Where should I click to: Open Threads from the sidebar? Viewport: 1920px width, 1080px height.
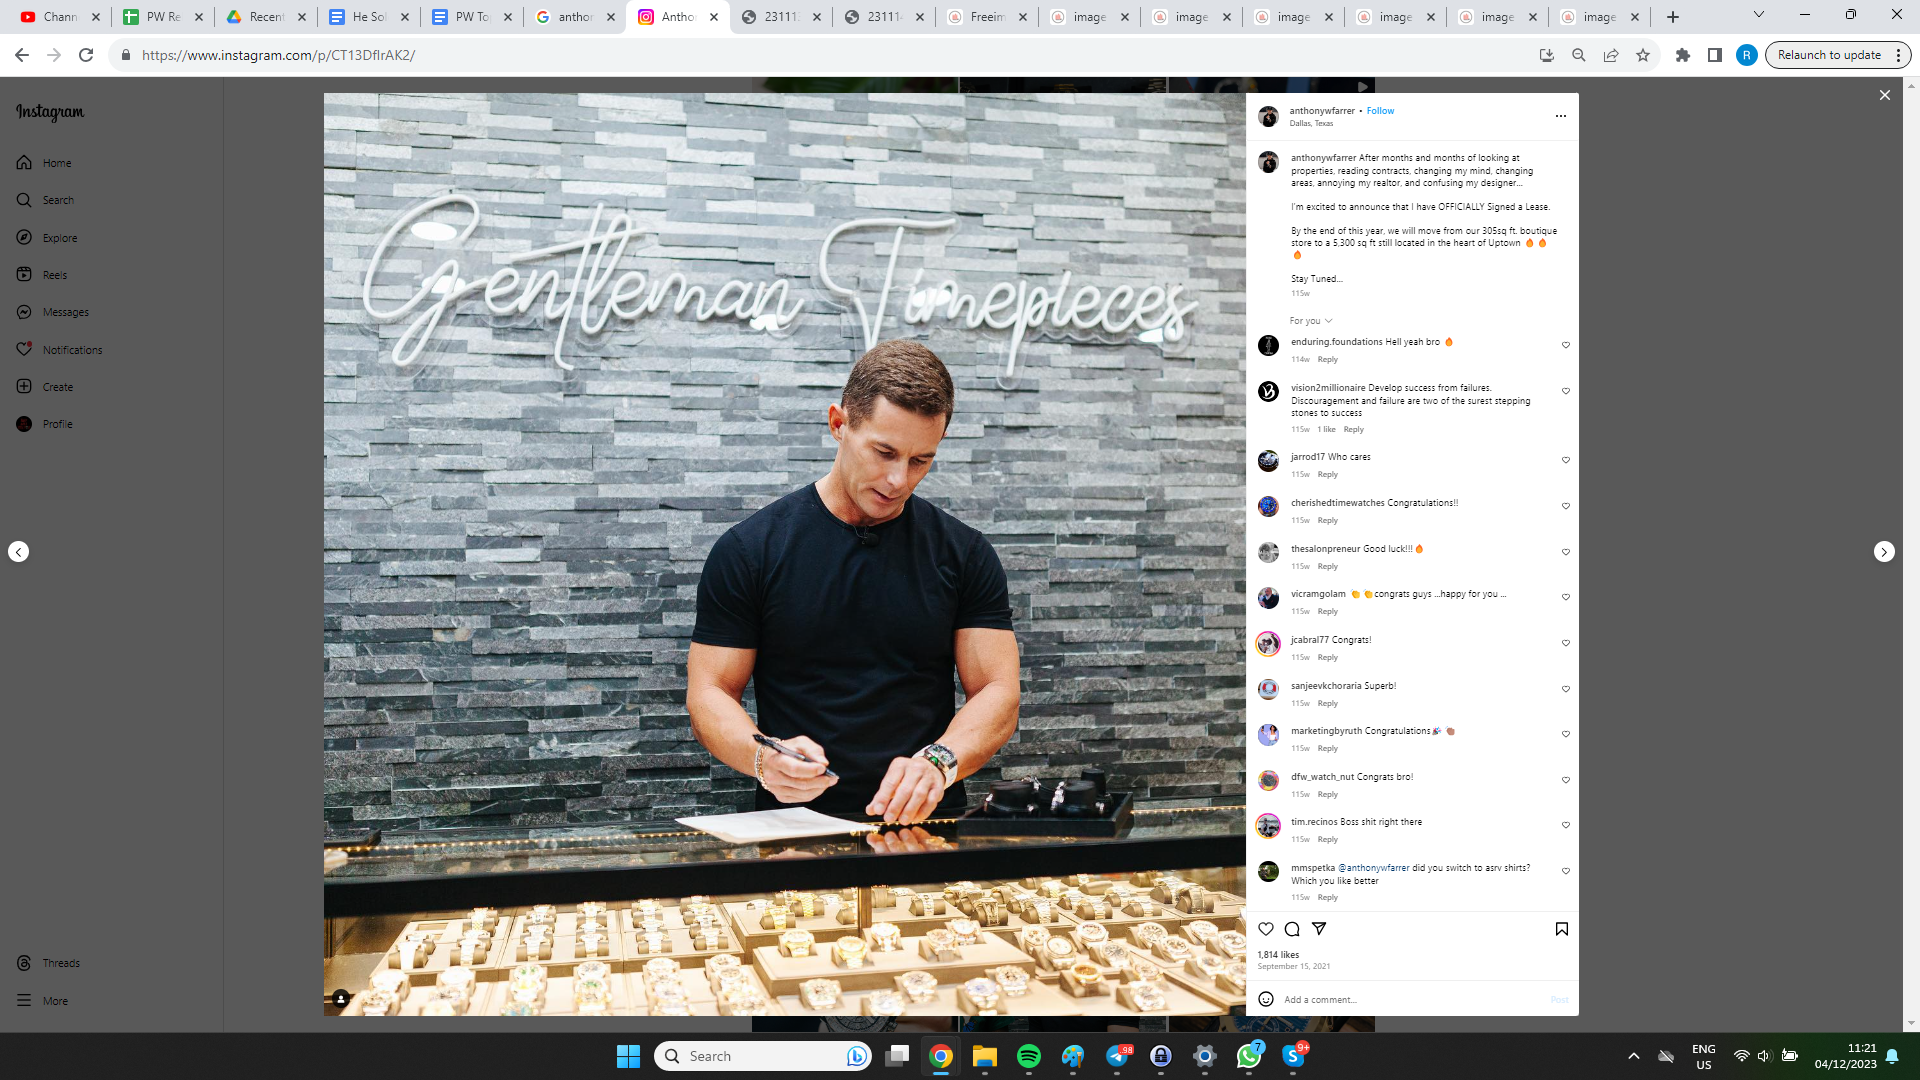pos(48,963)
